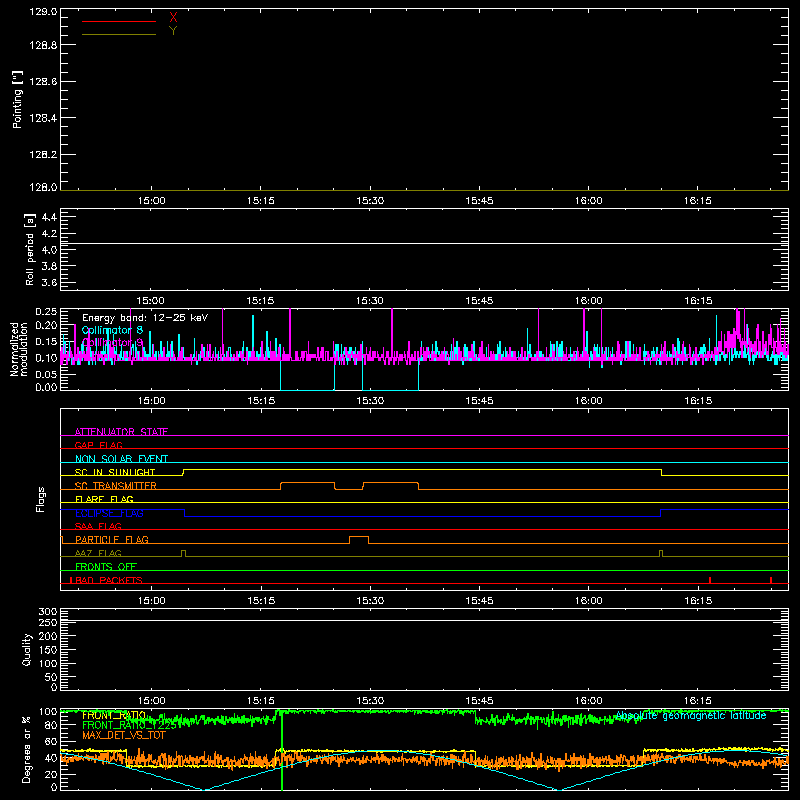Click the 'NON_SOLAR_EVENT' flag label

pyautogui.click(x=121, y=459)
